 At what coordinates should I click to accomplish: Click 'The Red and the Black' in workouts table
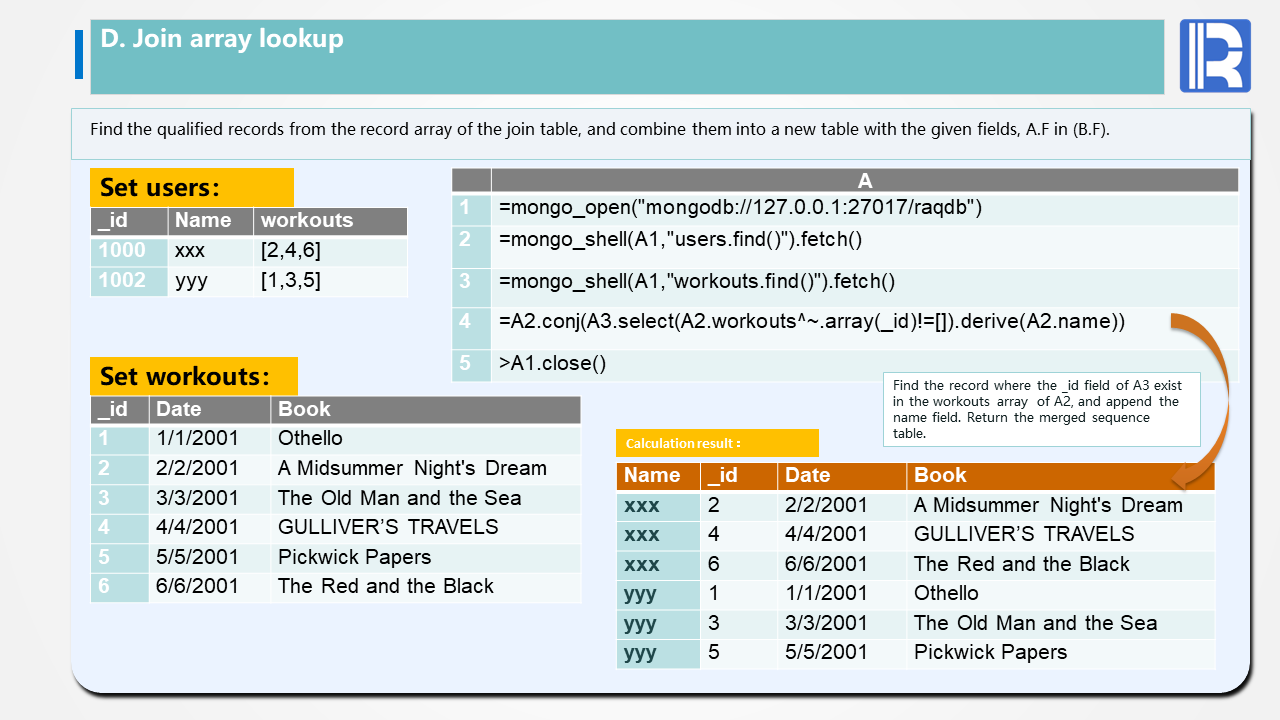[x=386, y=586]
